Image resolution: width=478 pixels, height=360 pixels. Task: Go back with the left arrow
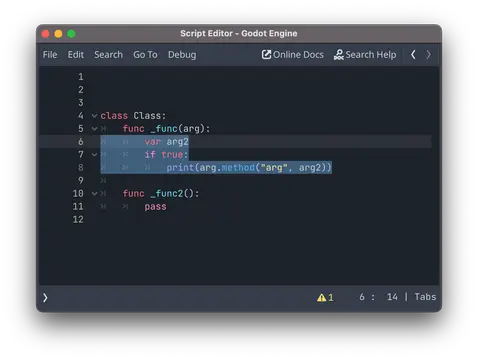click(x=413, y=54)
